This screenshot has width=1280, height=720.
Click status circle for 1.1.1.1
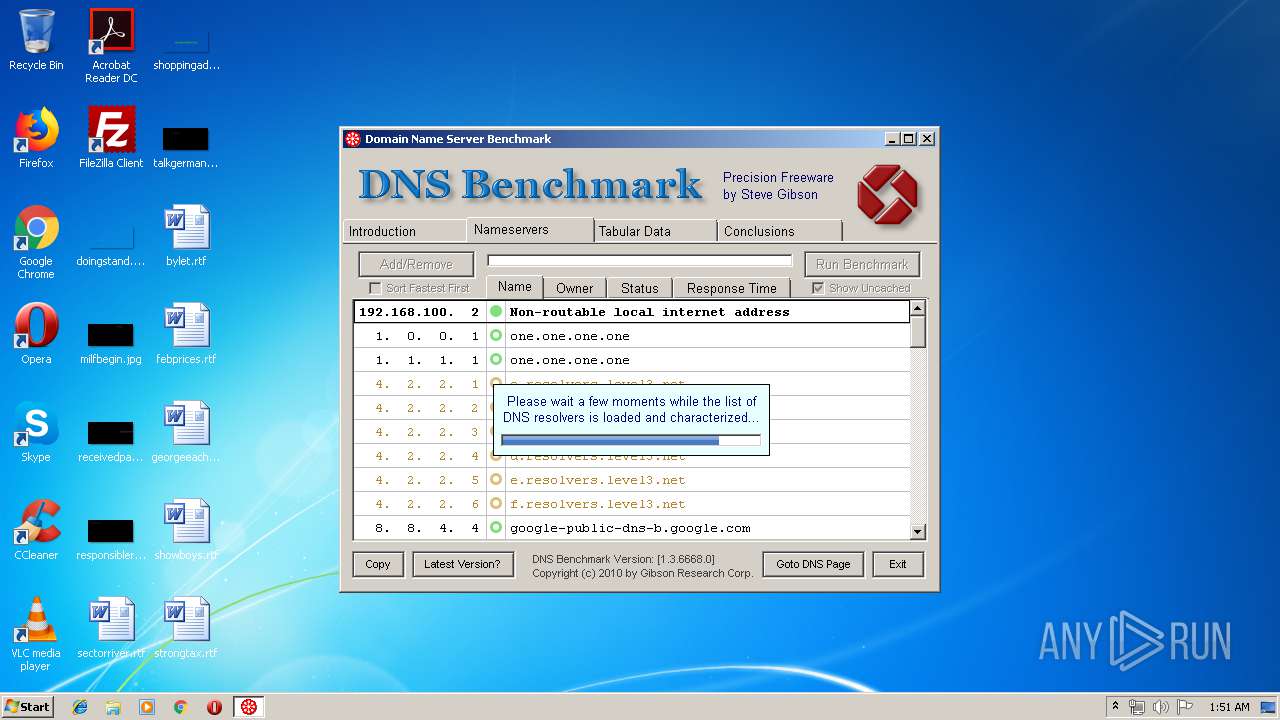tap(496, 360)
